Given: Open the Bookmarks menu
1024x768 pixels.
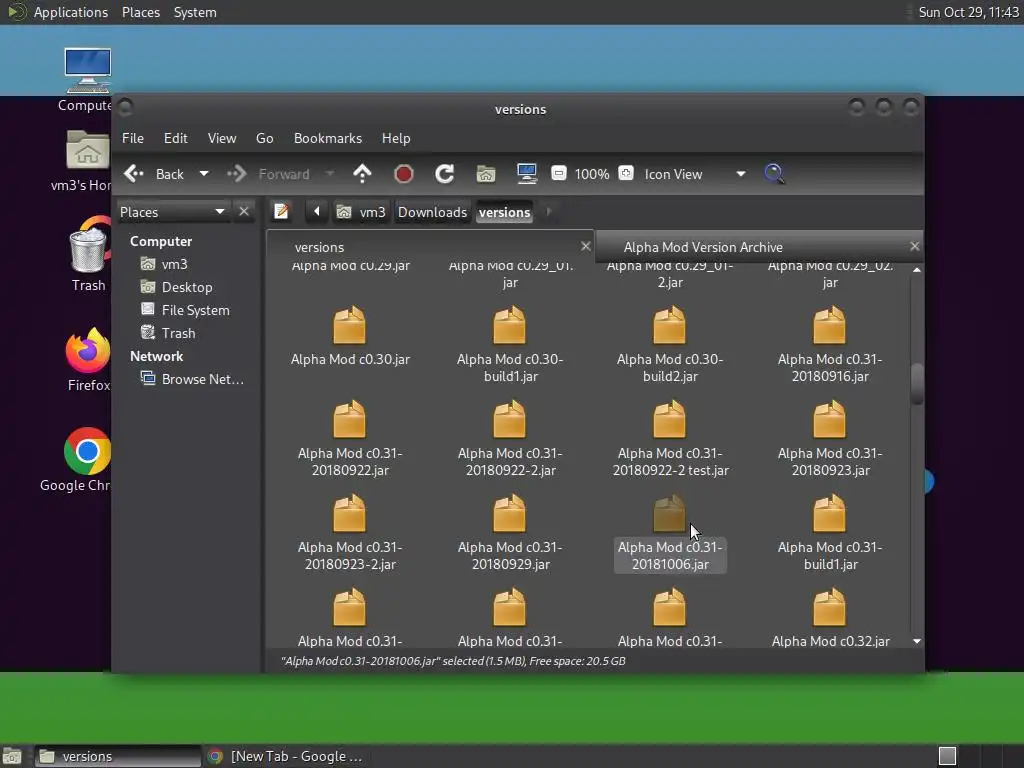Looking at the screenshot, I should pos(327,138).
